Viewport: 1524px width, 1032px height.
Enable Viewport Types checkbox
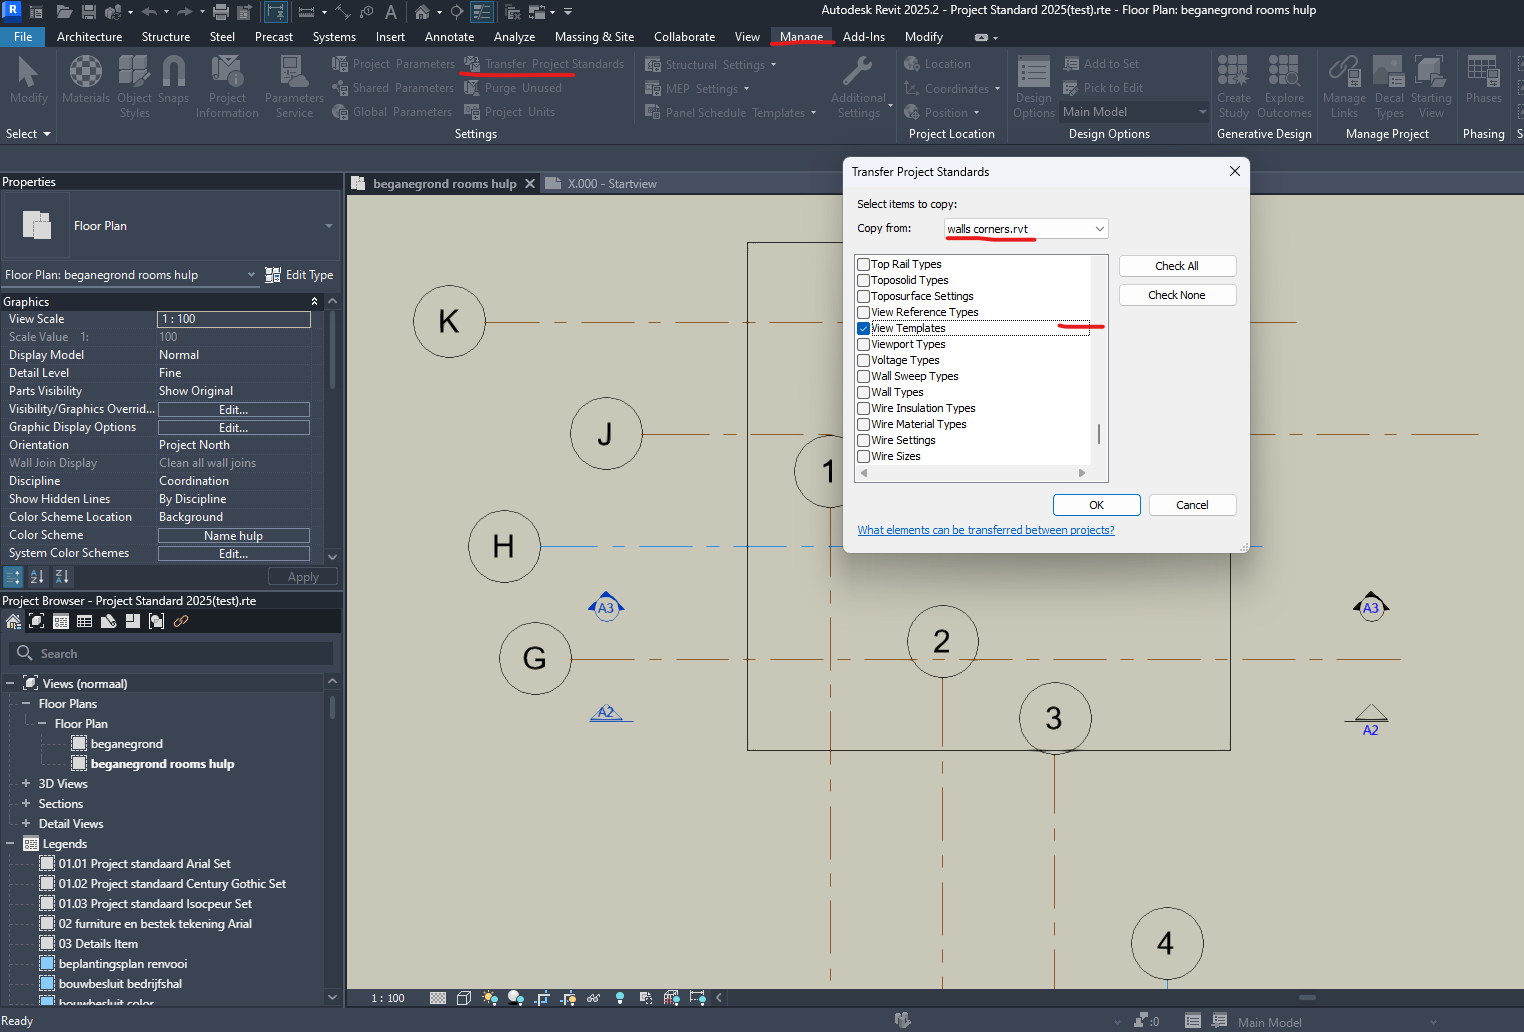coord(863,344)
